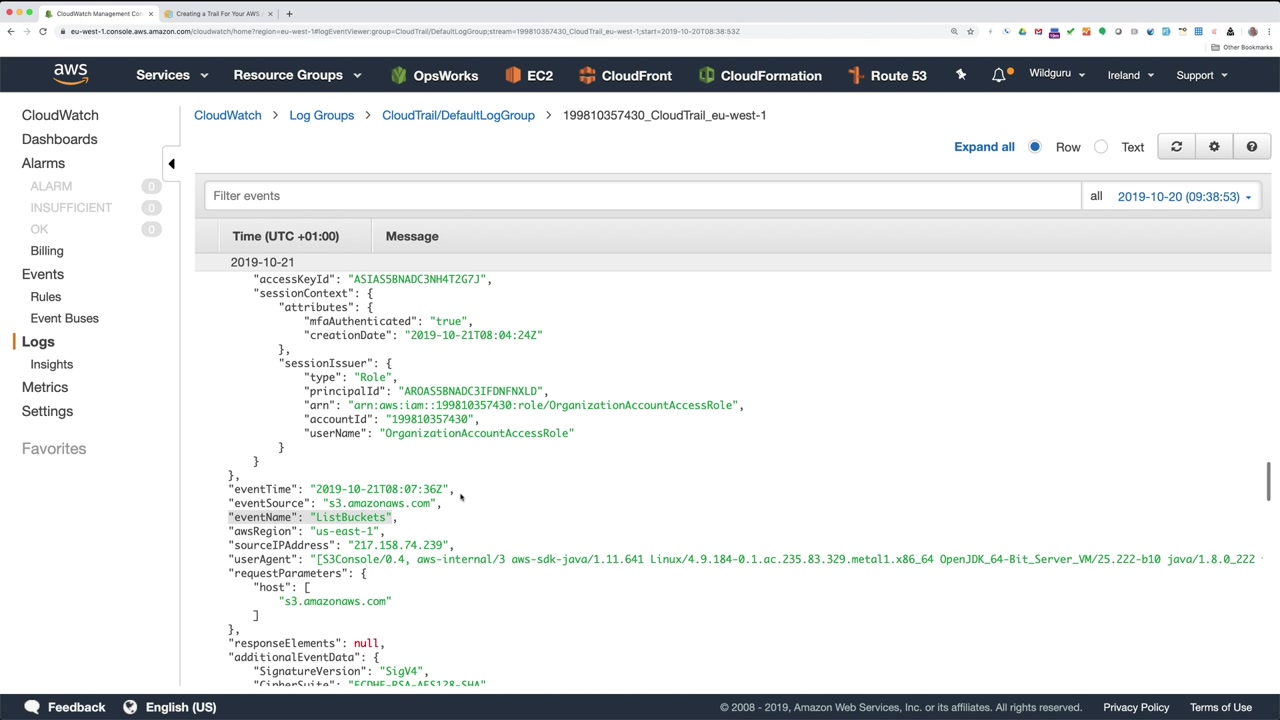The width and height of the screenshot is (1280, 720).
Task: Open the notifications bell
Action: coord(999,75)
